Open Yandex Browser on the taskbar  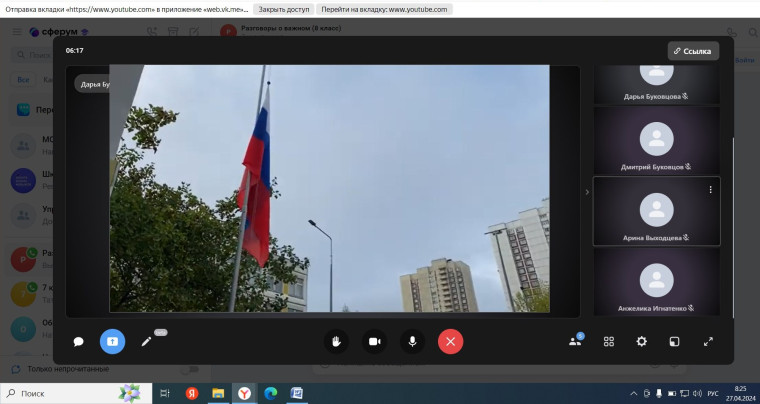244,393
